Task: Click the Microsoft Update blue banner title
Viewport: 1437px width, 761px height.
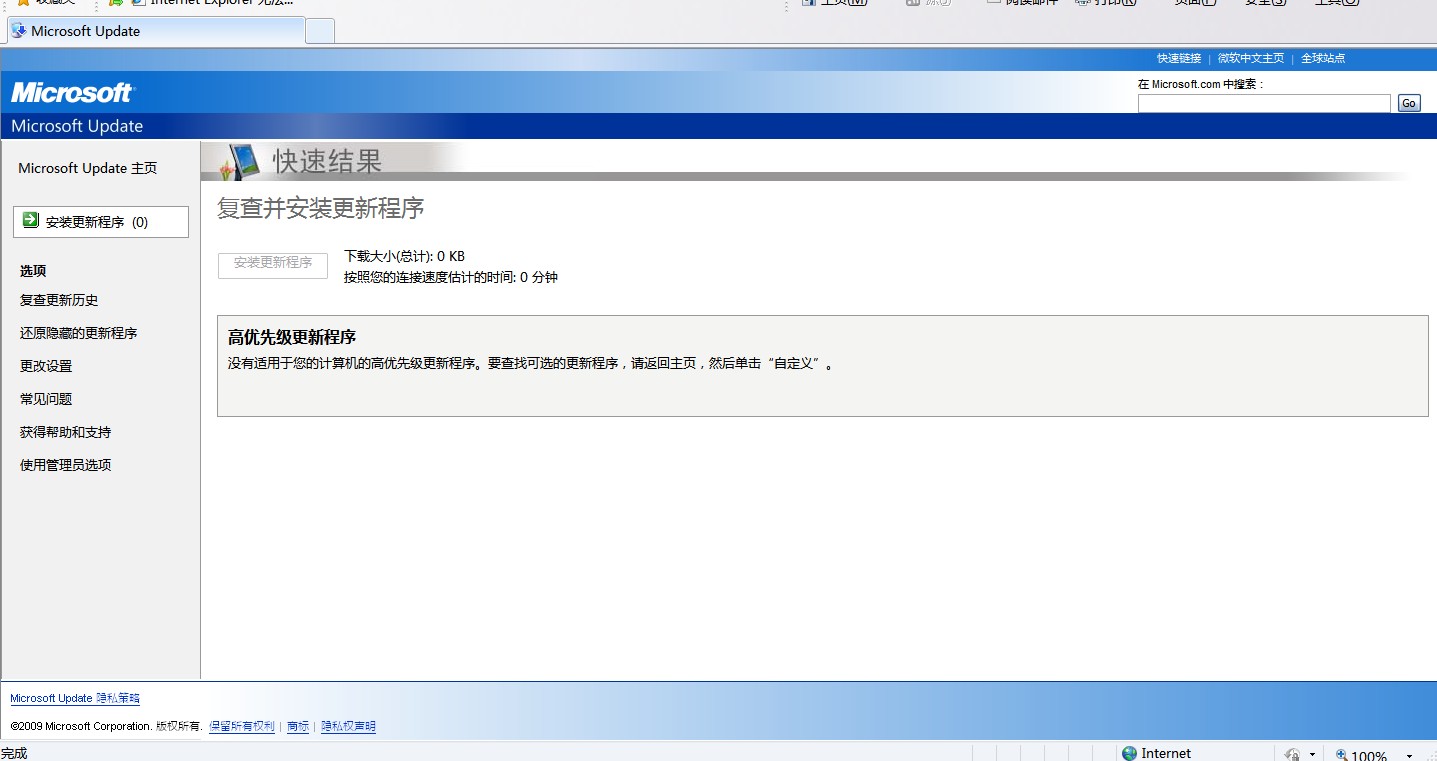Action: pyautogui.click(x=77, y=126)
